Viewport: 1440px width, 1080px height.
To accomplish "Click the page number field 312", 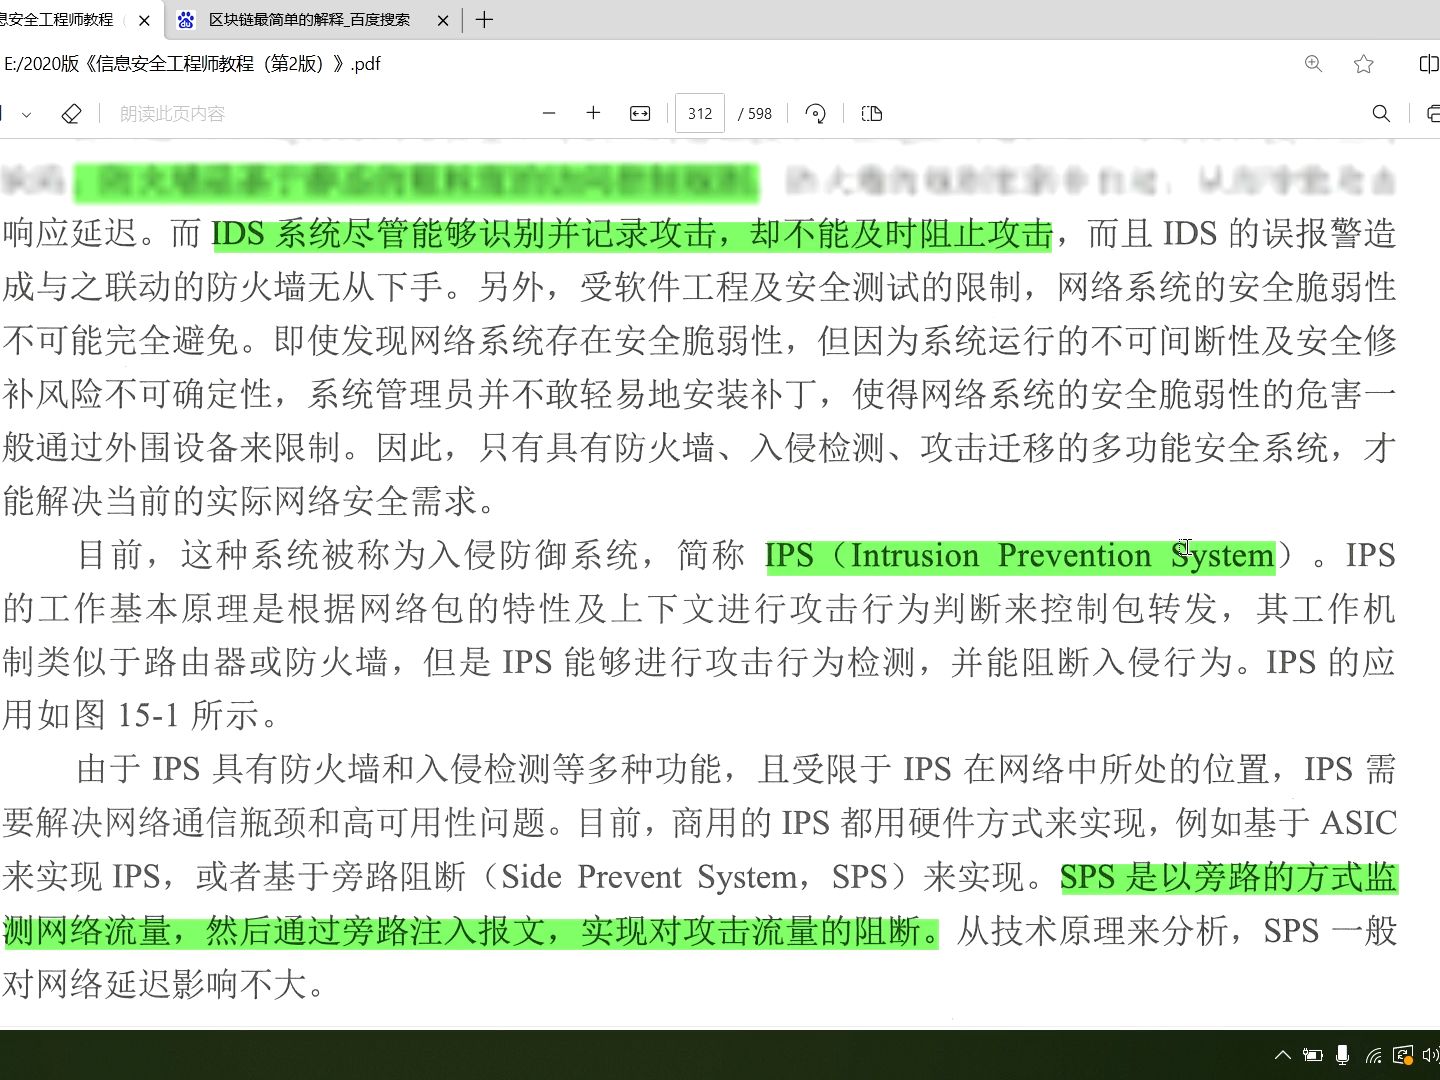I will click(x=700, y=114).
